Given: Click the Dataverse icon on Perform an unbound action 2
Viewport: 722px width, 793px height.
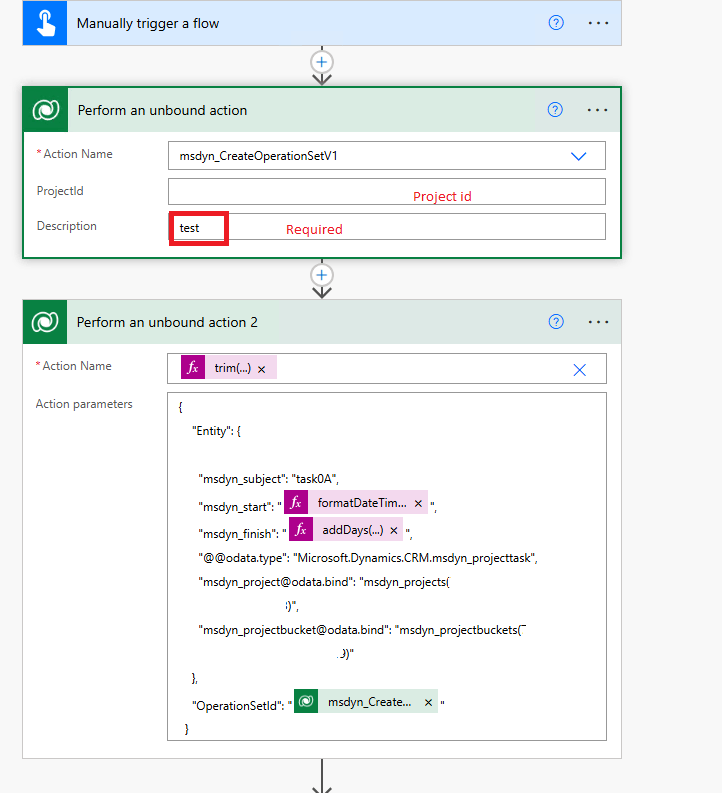Looking at the screenshot, I should [x=45, y=322].
